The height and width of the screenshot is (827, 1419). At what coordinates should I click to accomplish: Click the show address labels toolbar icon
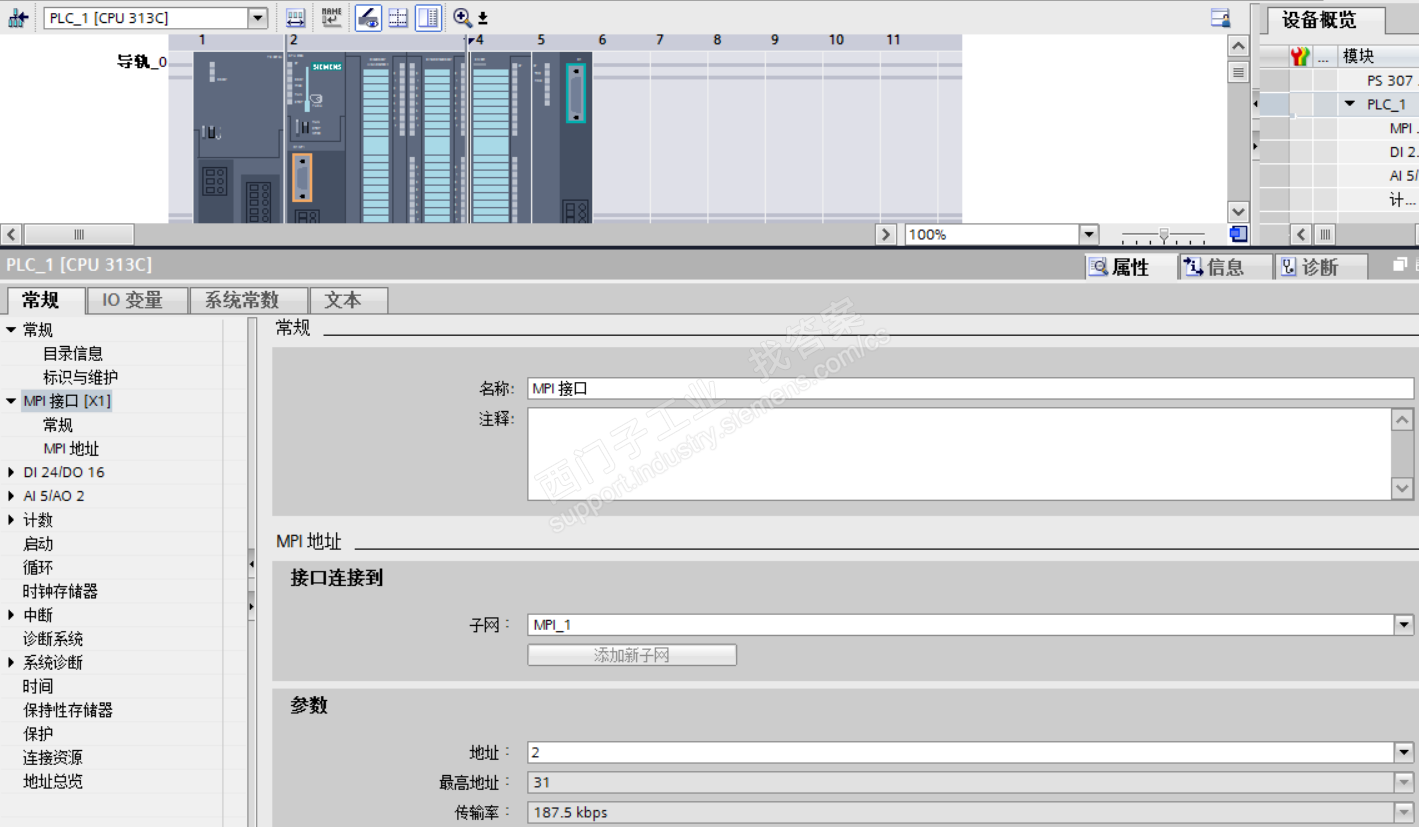coord(295,18)
